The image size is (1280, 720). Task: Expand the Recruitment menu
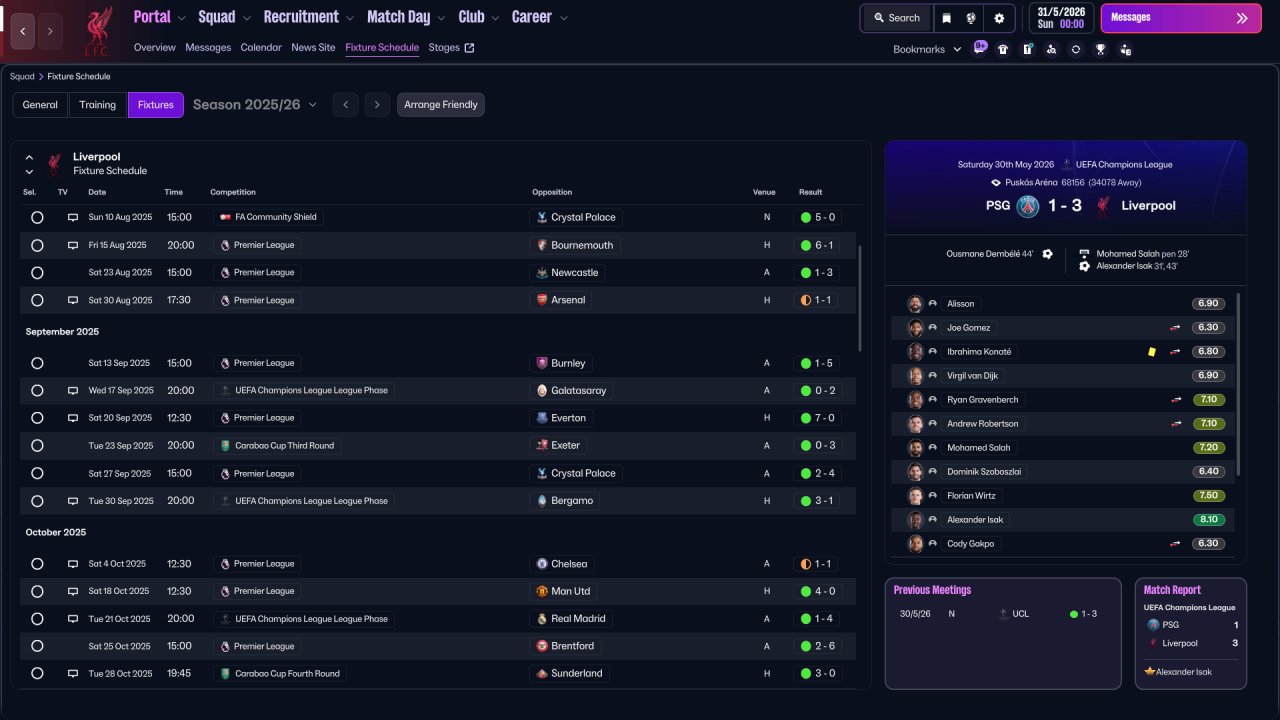click(308, 17)
